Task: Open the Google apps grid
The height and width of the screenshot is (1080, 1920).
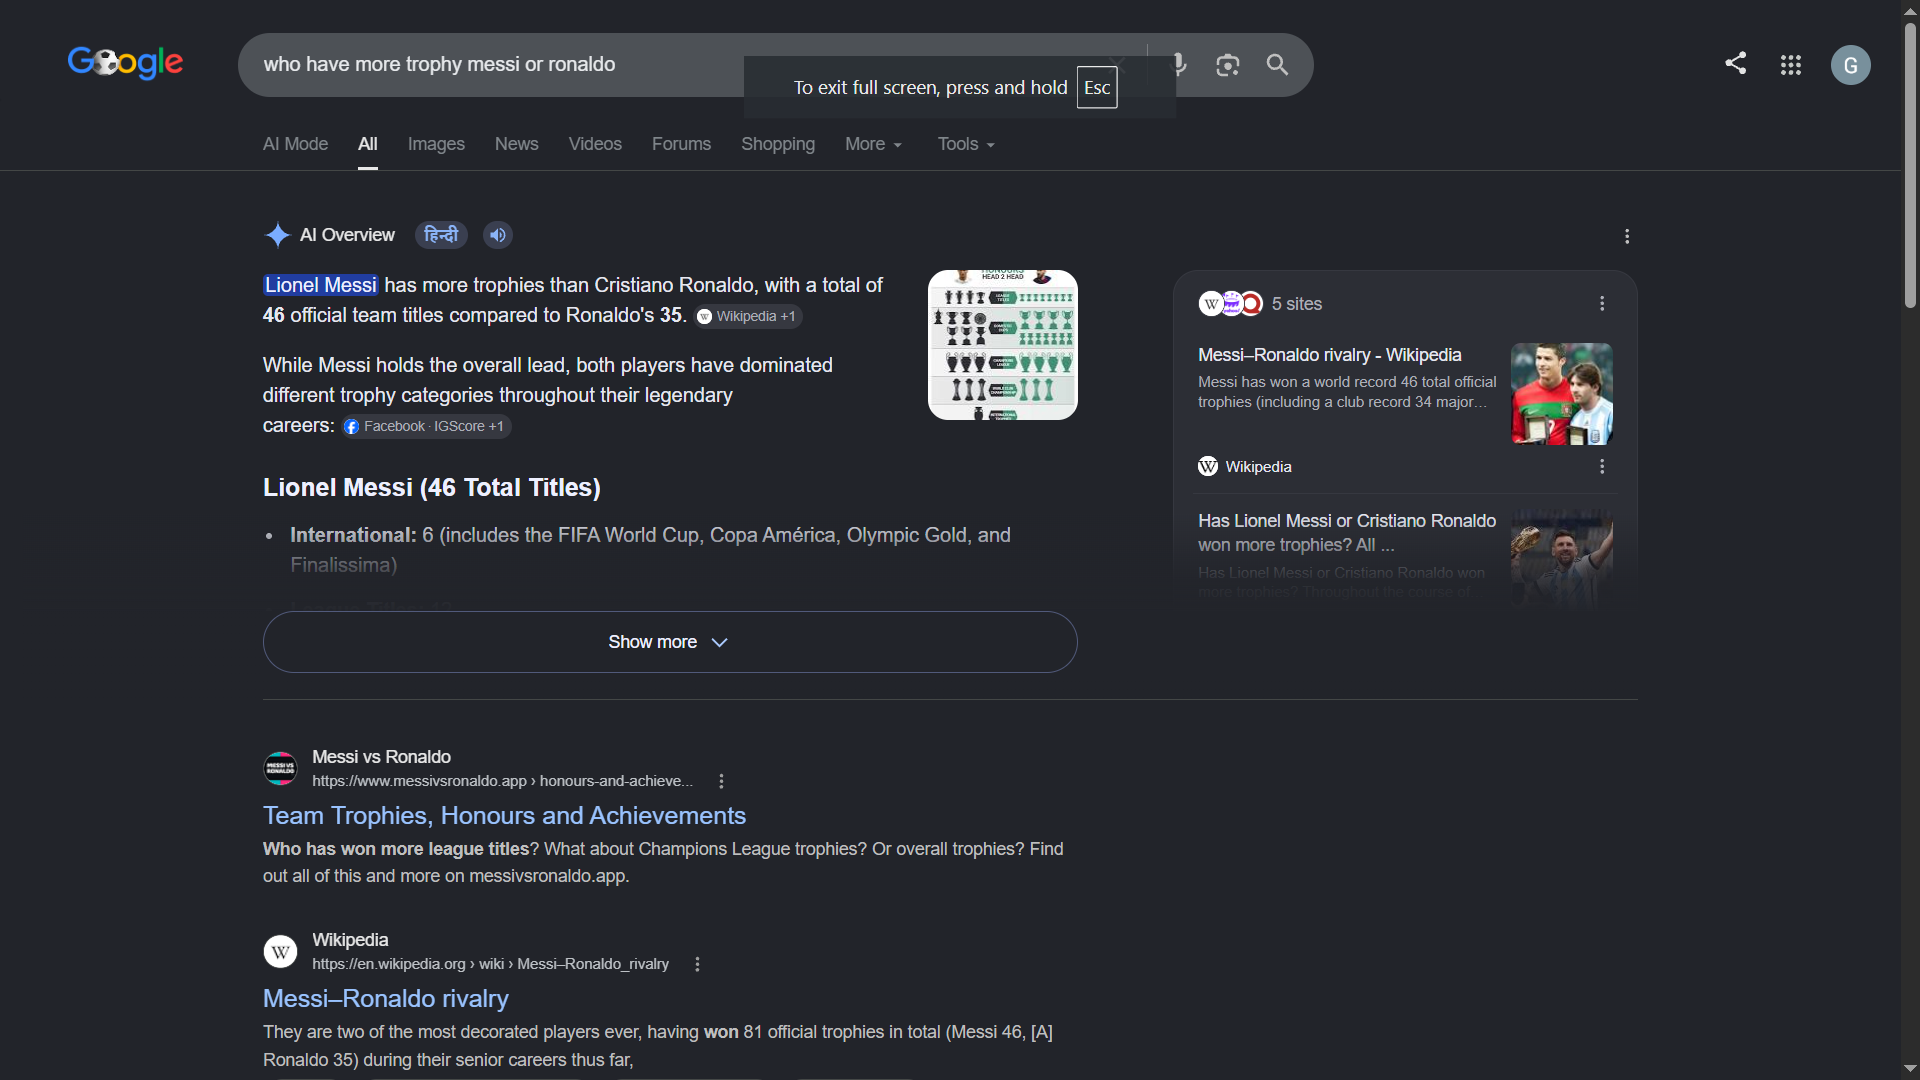Action: click(1791, 65)
